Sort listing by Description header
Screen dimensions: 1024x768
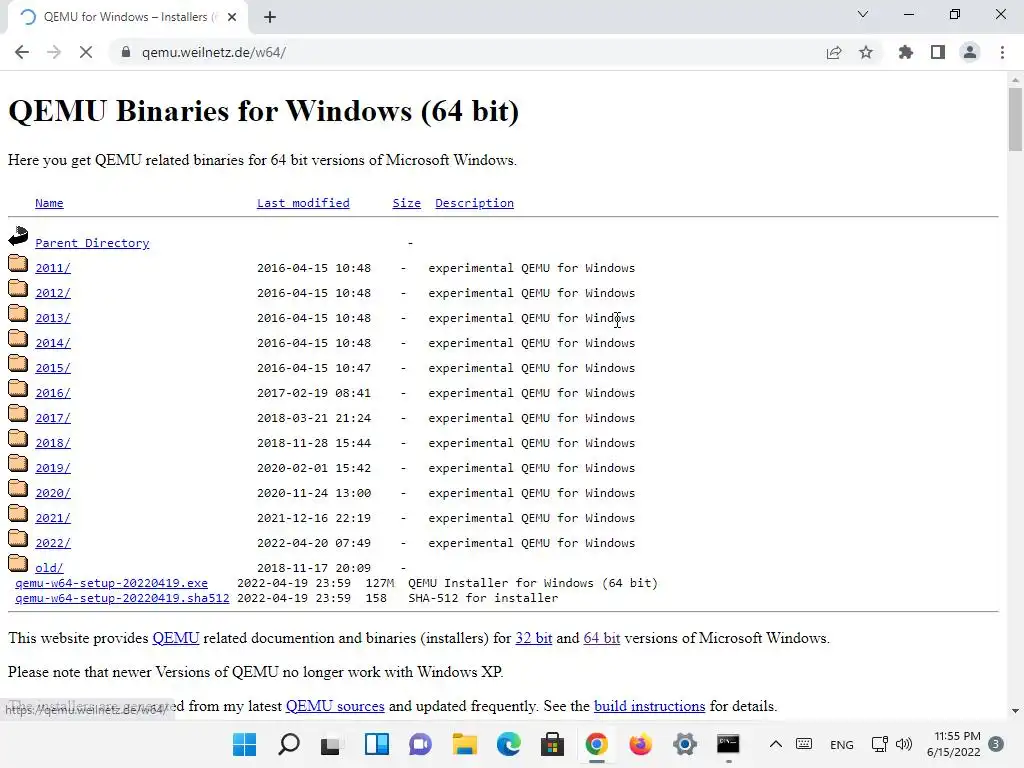tap(474, 203)
